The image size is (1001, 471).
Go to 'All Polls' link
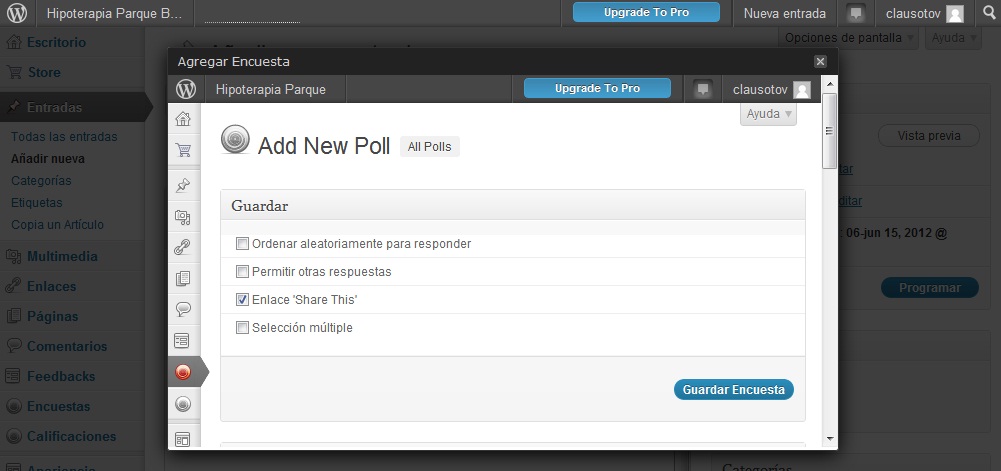coord(429,147)
